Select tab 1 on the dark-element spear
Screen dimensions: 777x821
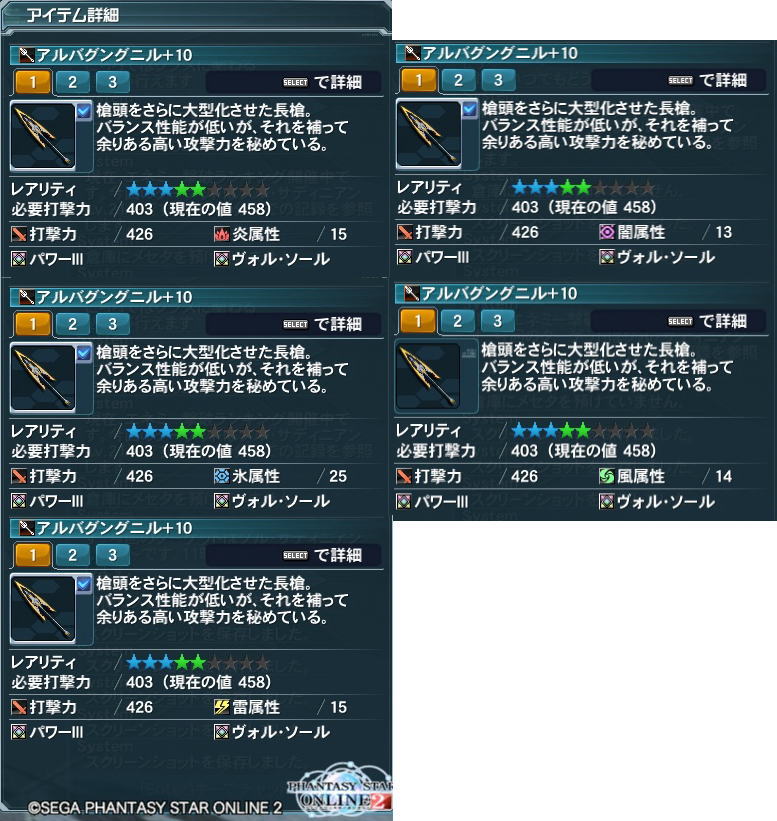coord(418,80)
